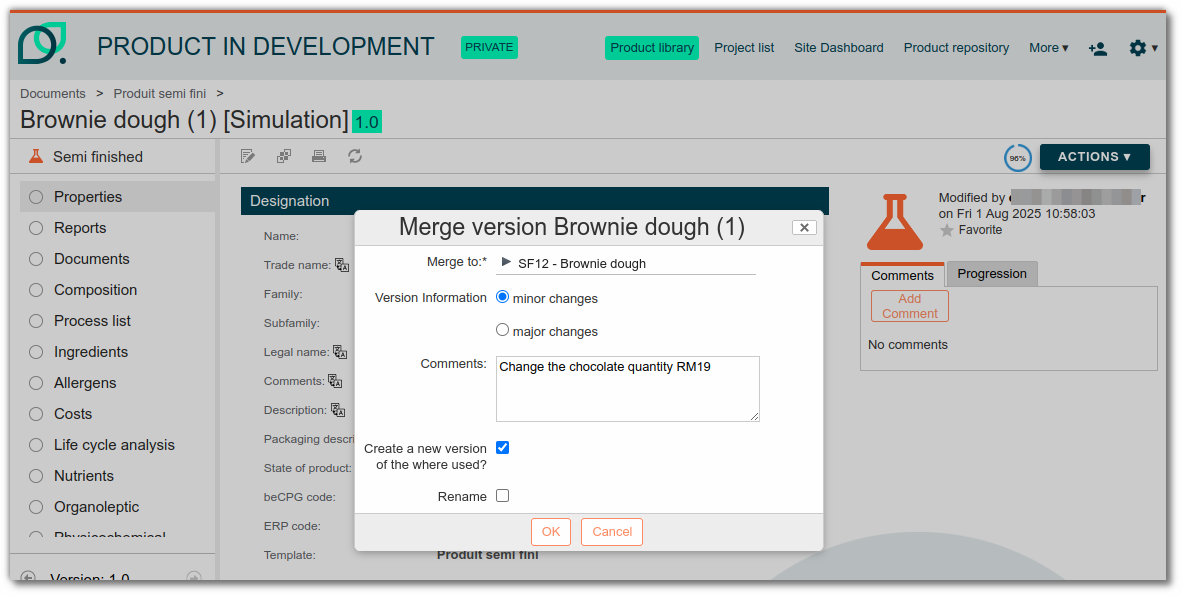Viewport: 1182px width, 596px height.
Task: Follow the Produit semi fini breadcrumb link
Action: pyautogui.click(x=159, y=93)
